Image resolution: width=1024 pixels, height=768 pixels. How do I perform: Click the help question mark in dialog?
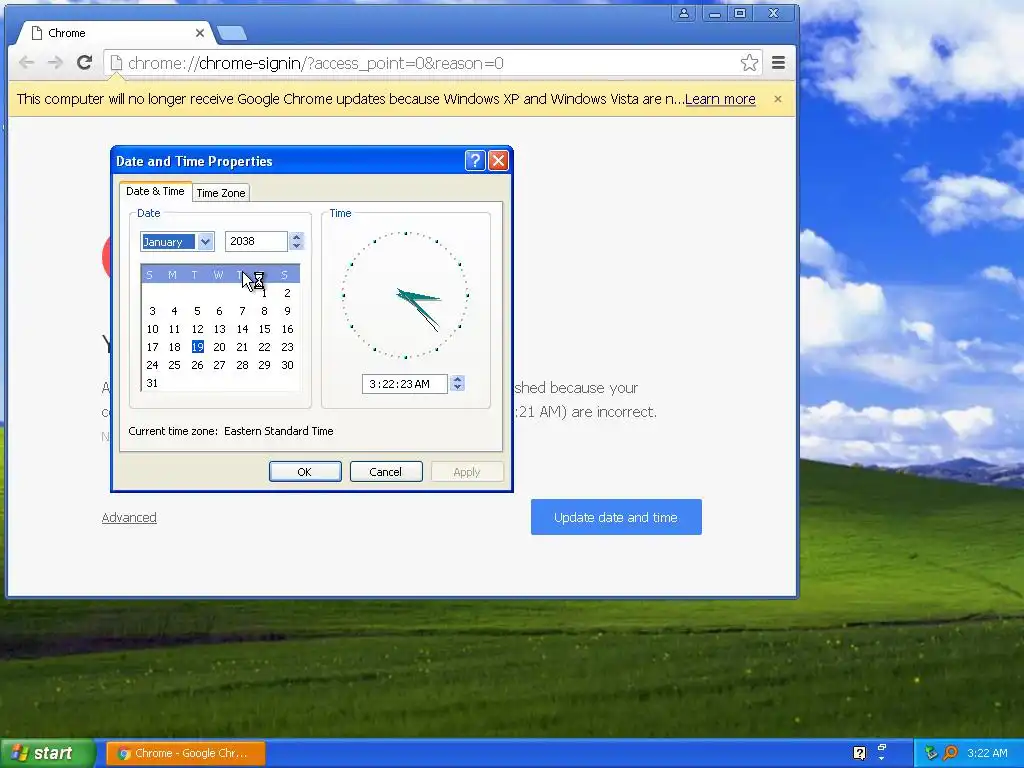click(475, 161)
